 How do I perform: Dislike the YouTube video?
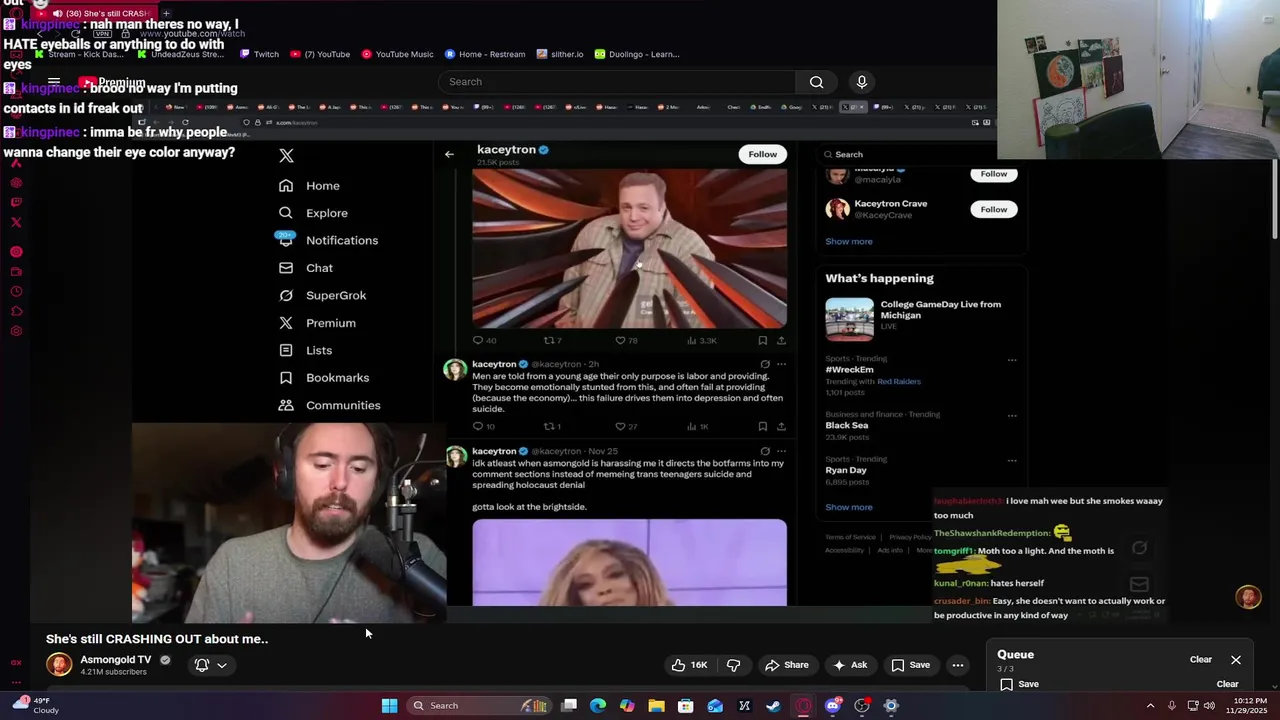pyautogui.click(x=733, y=665)
